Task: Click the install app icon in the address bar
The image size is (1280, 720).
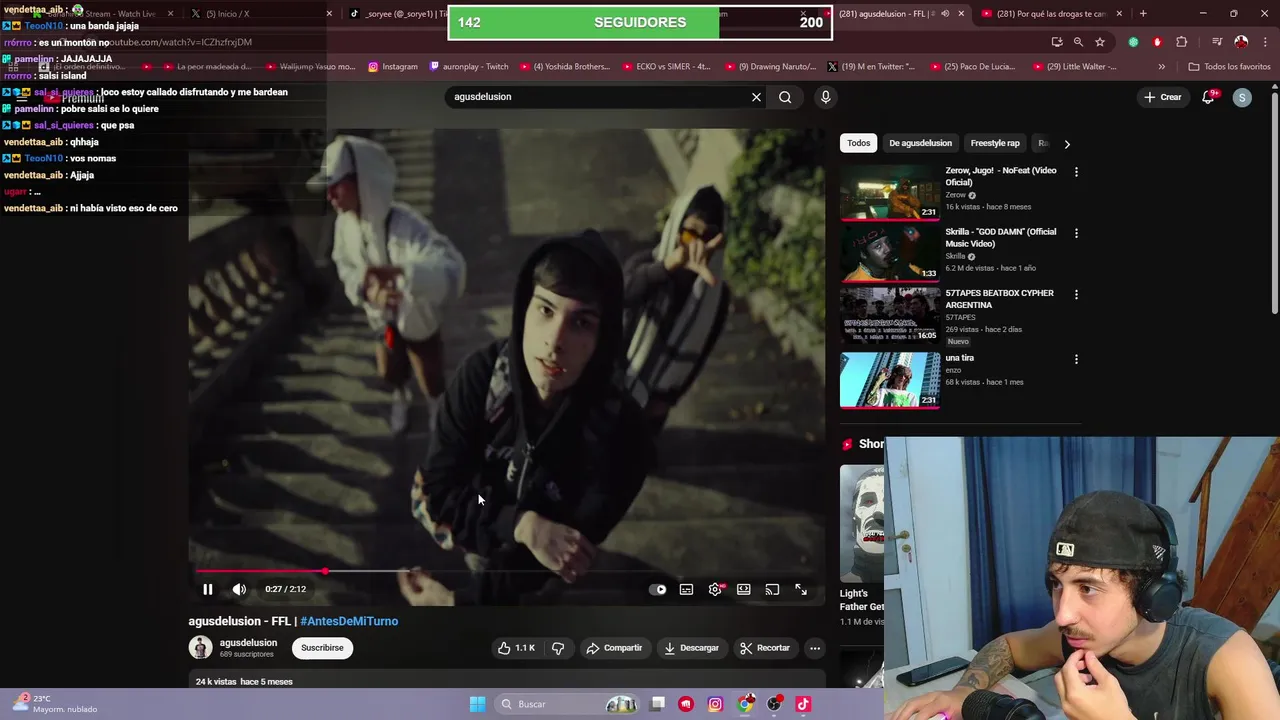Action: [x=1057, y=42]
